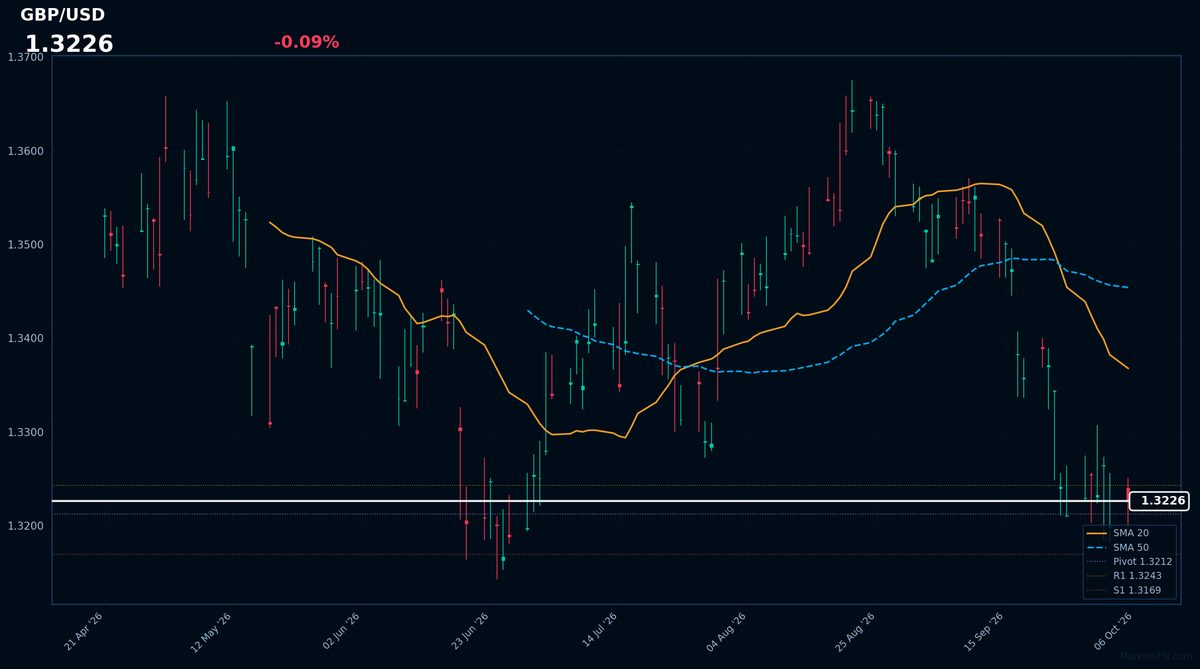This screenshot has width=1200, height=669.
Task: Click the 25 Aug '26 date label
Action: pos(855,632)
